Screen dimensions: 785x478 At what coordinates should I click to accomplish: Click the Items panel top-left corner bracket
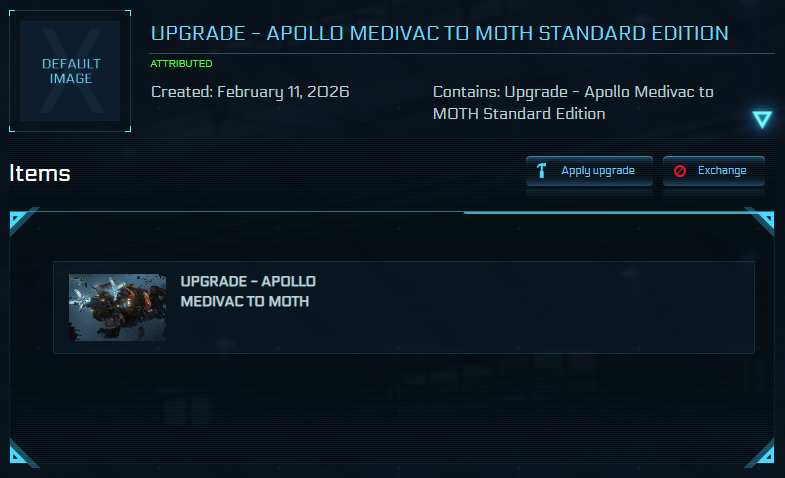click(x=22, y=221)
